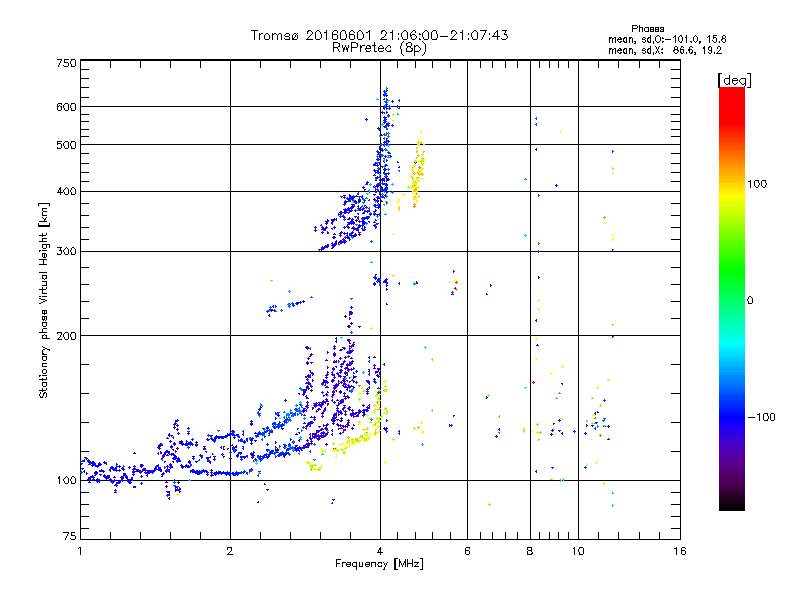800x600 pixels.
Task: Click the '600' height axis label
Action: coord(66,107)
